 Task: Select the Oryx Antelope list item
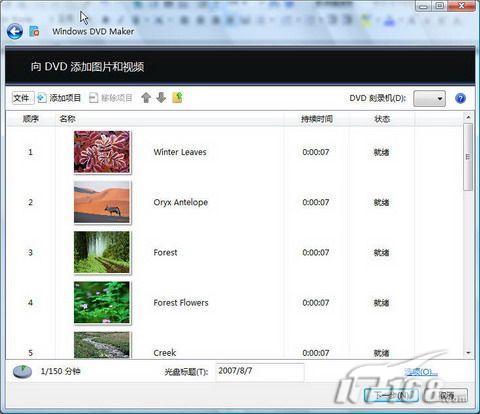tap(233, 202)
